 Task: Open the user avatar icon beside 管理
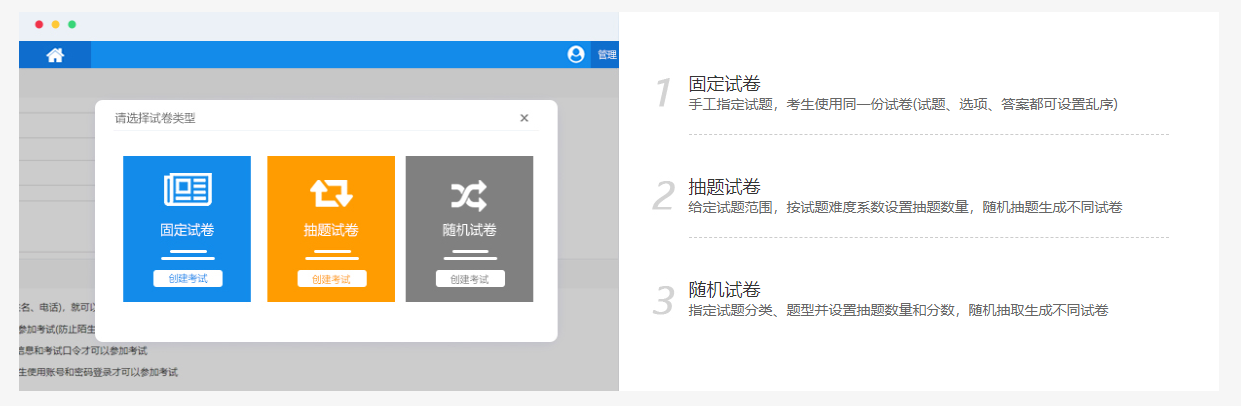pyautogui.click(x=576, y=55)
